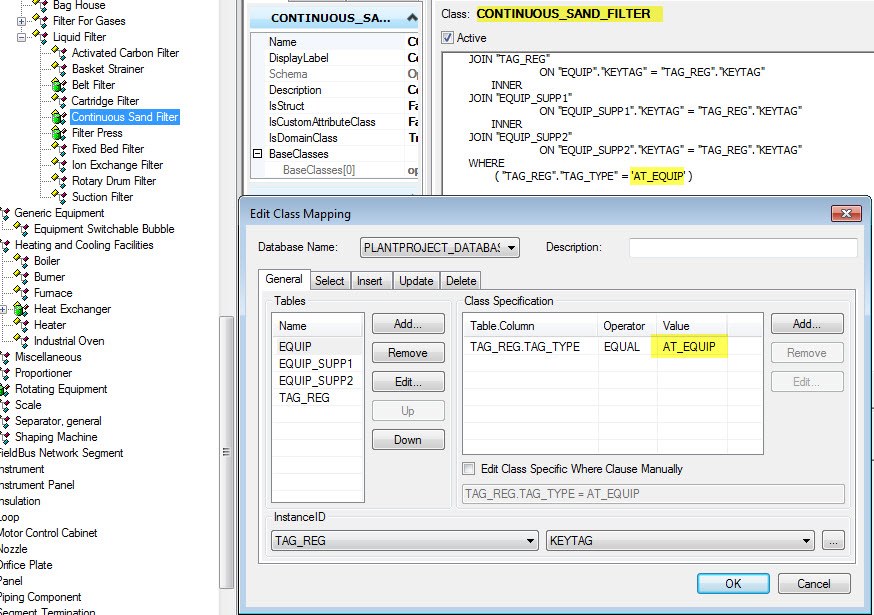The image size is (874, 615).
Task: Switch to the Insert tab
Action: pyautogui.click(x=370, y=281)
